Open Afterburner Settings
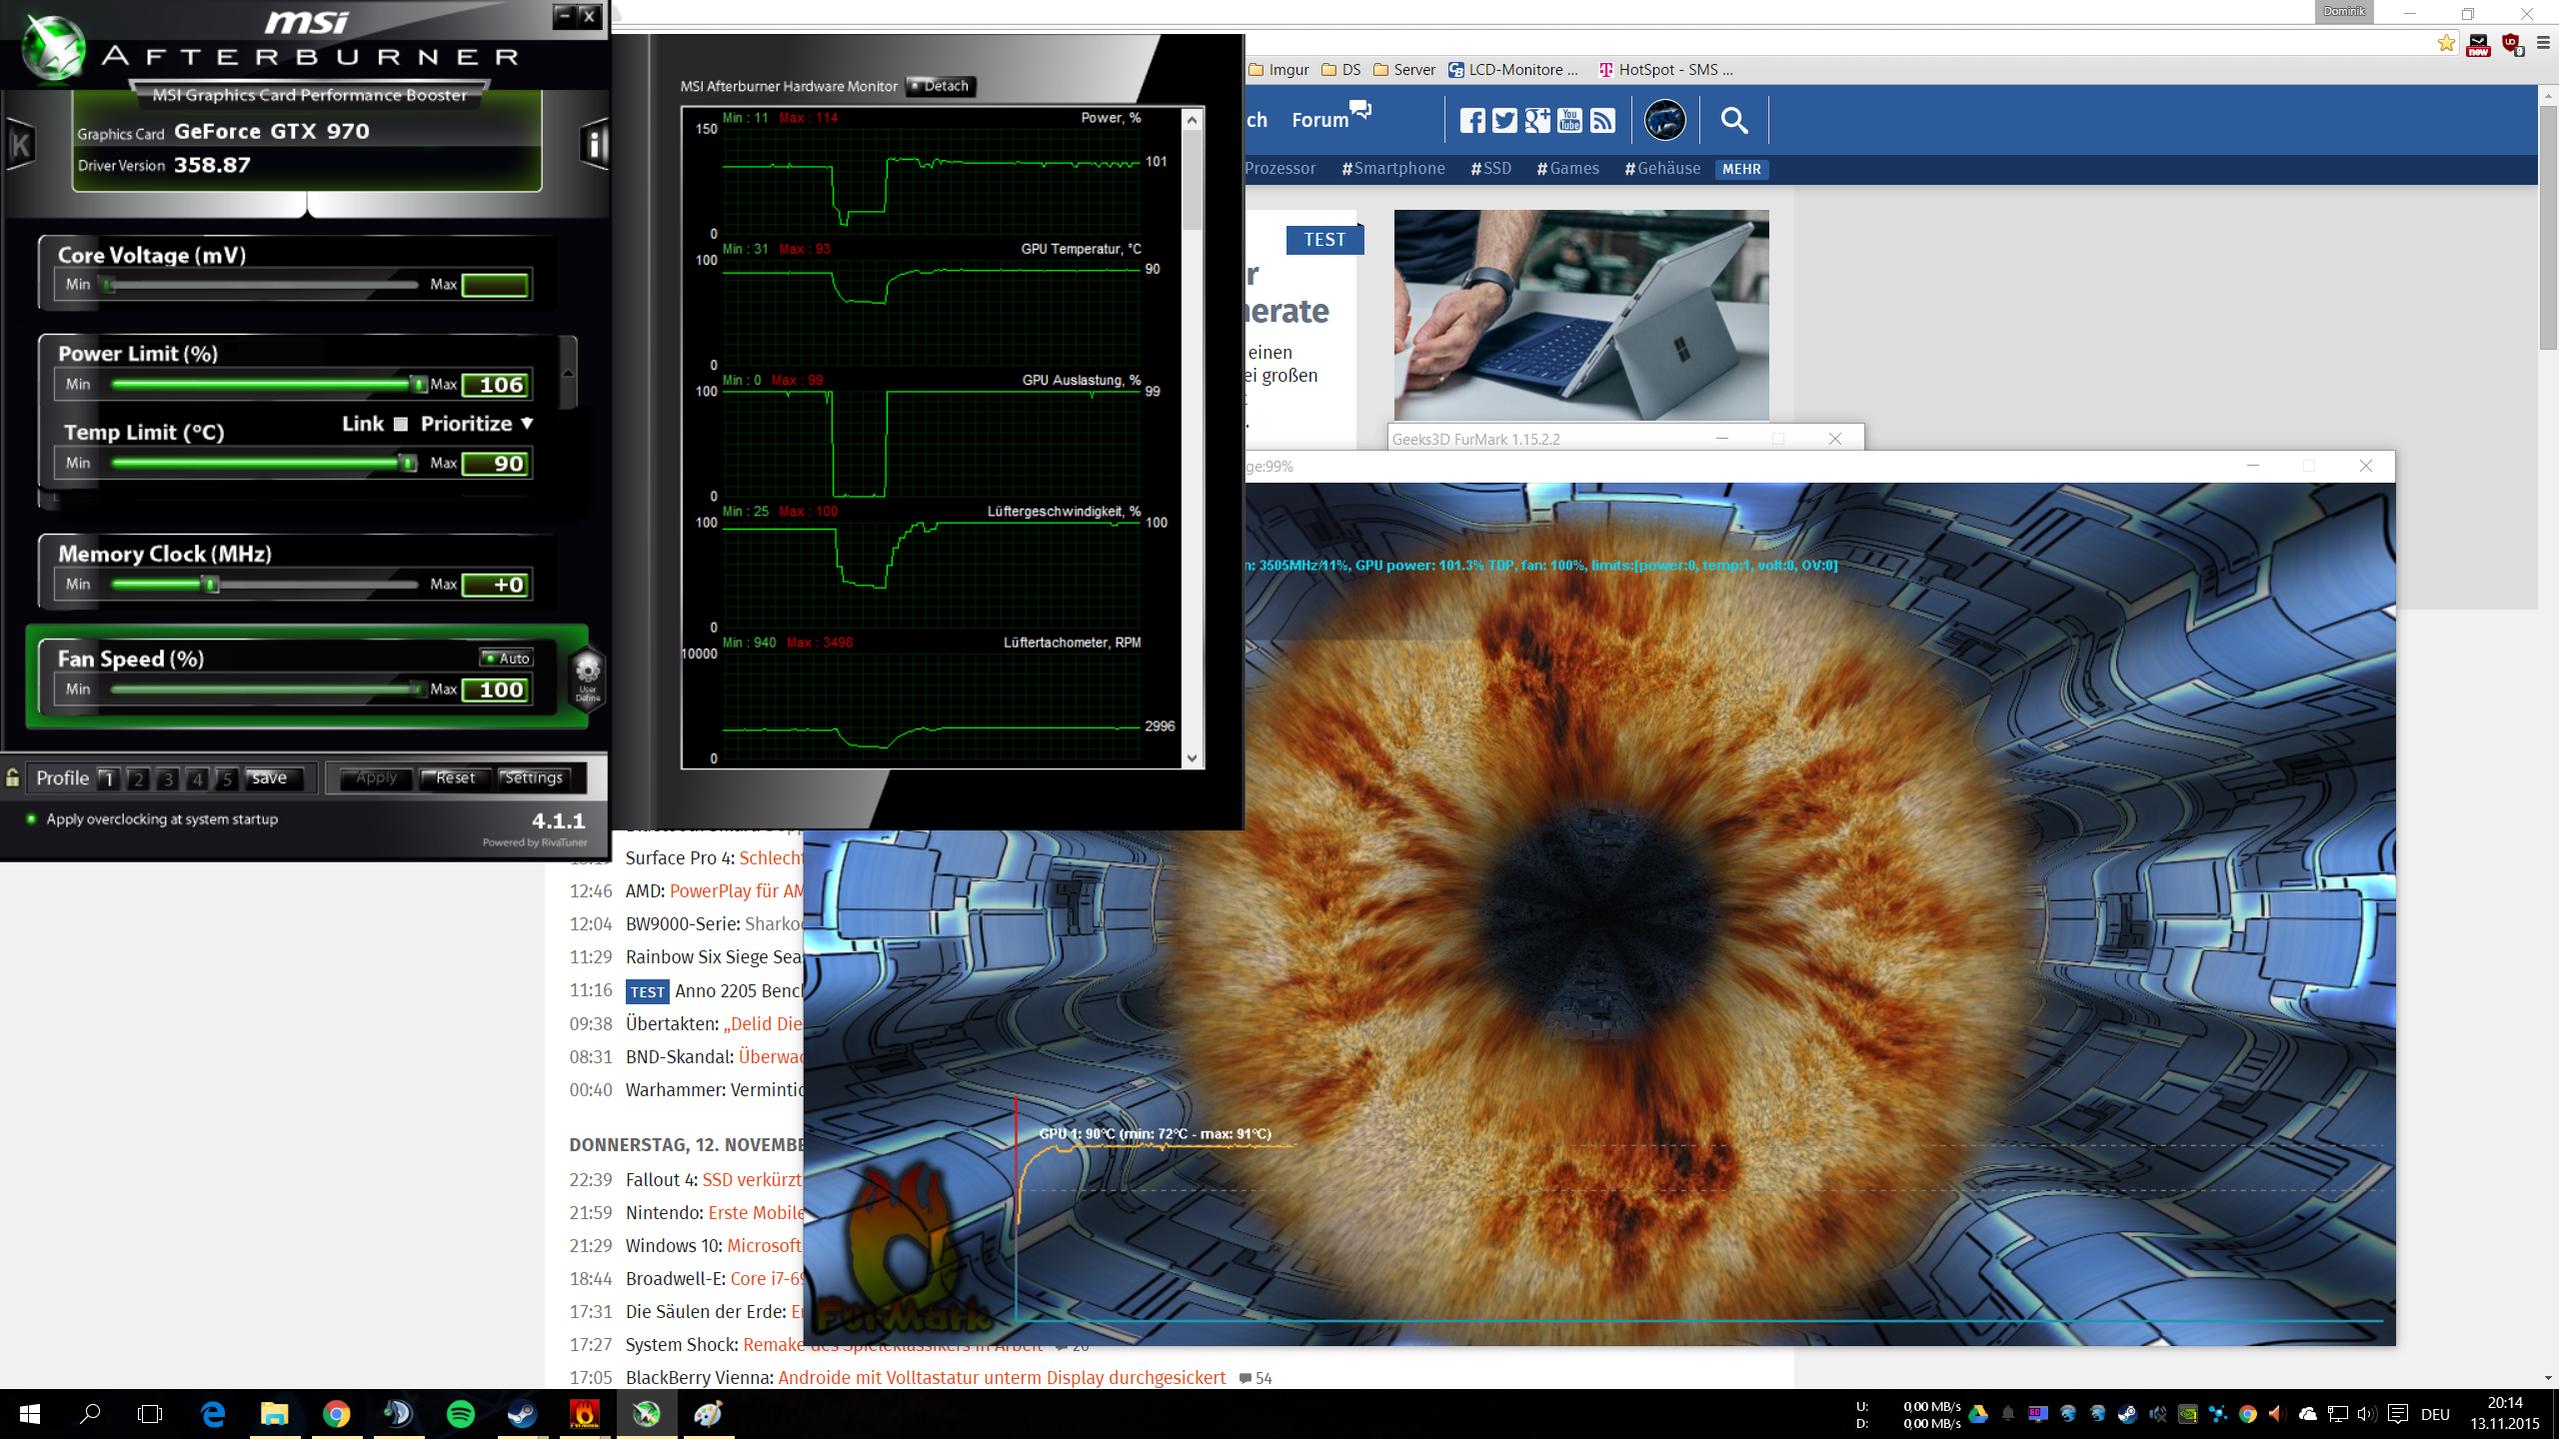This screenshot has width=2559, height=1439. (x=533, y=778)
